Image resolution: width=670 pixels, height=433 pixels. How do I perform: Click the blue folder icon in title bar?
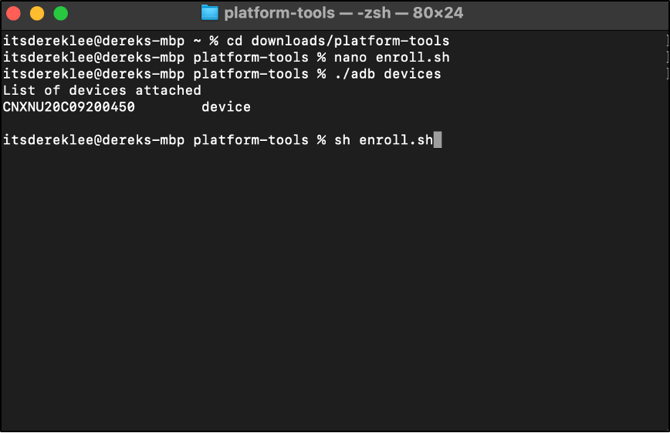209,13
